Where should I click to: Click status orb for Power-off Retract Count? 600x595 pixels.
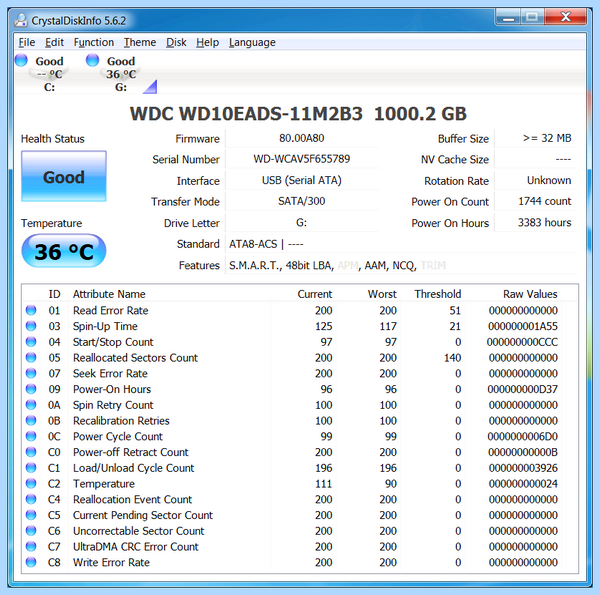31,452
